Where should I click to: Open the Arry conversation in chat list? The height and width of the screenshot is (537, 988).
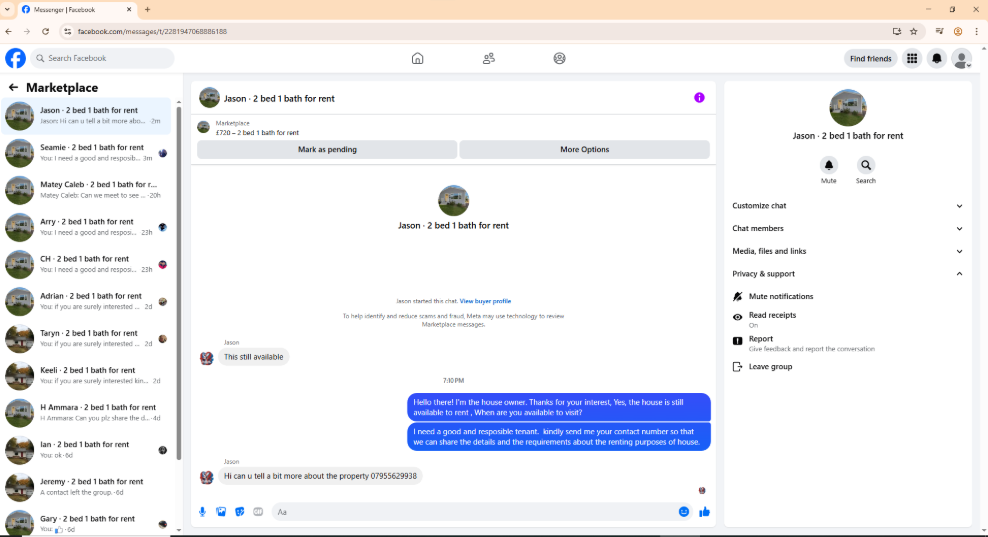pyautogui.click(x=86, y=227)
